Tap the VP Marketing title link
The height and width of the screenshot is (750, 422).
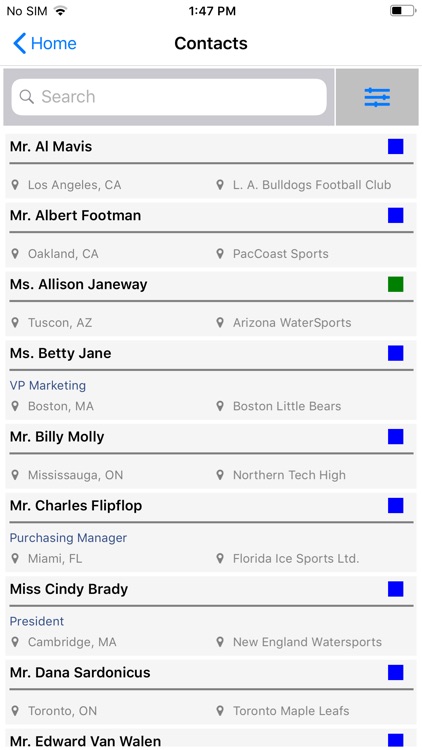[x=48, y=385]
